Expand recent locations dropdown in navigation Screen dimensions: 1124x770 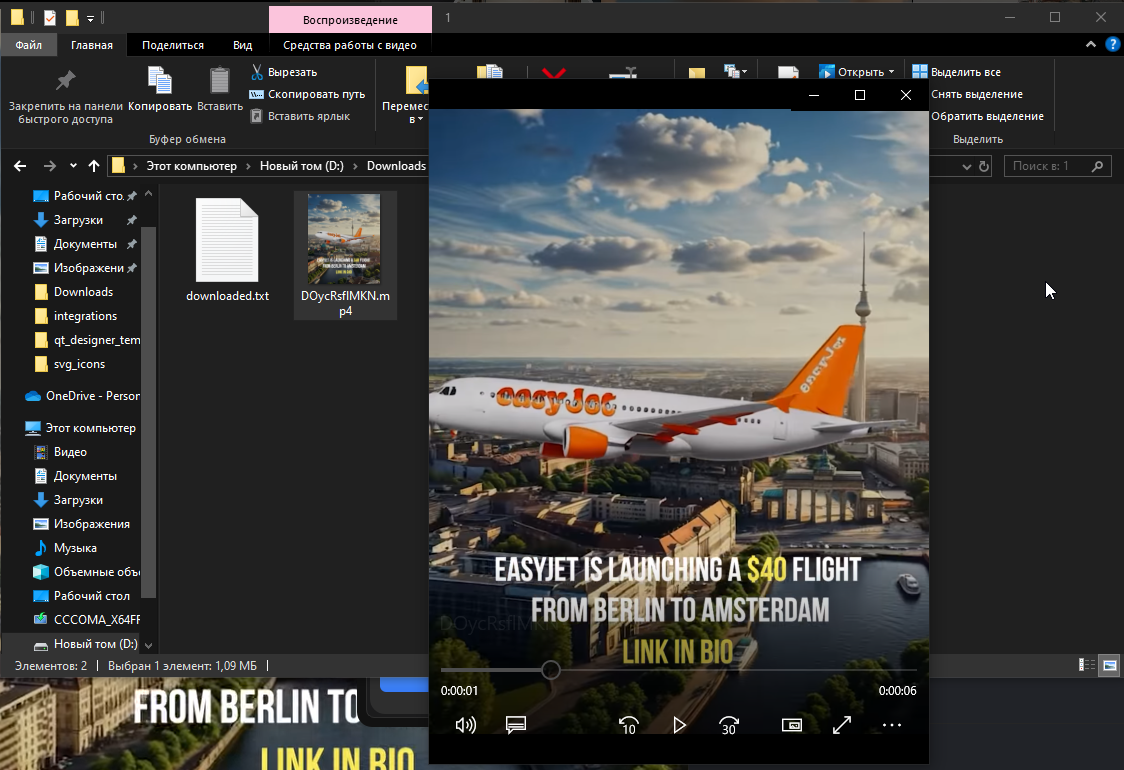point(74,166)
